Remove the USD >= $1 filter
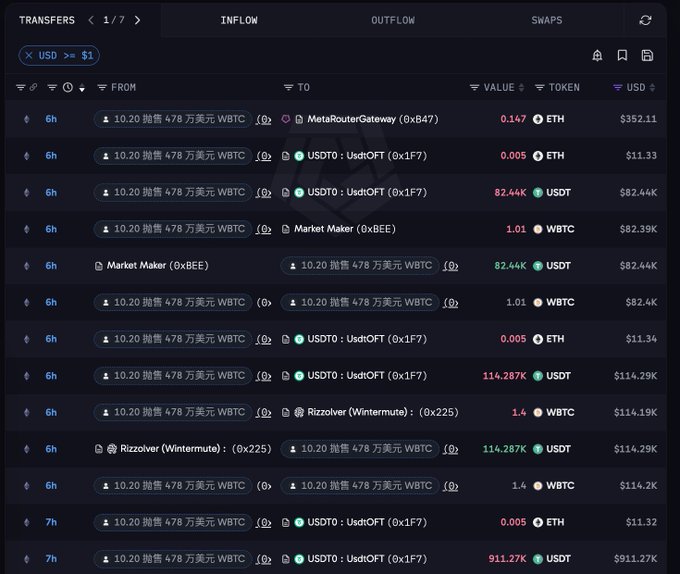This screenshot has width=680, height=574. coord(29,55)
